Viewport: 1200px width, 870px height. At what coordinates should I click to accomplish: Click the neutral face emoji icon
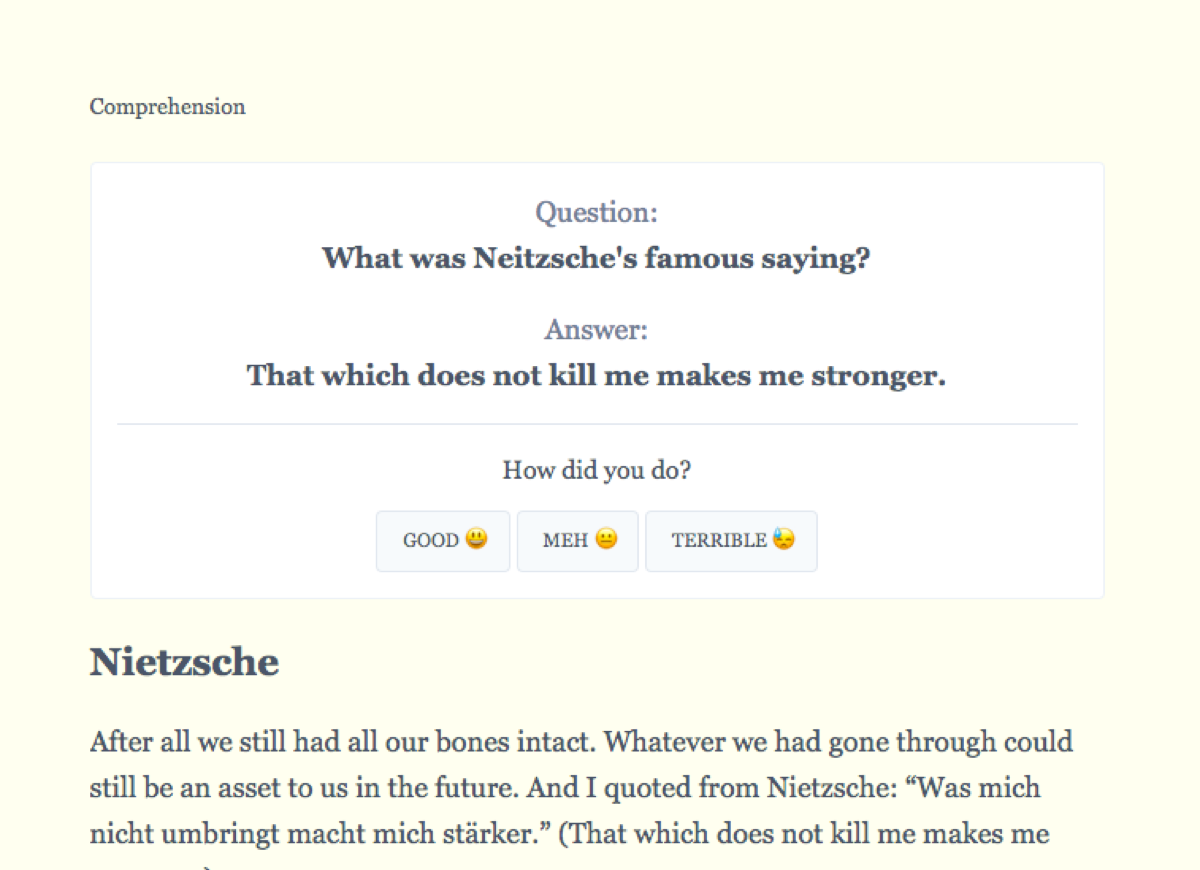point(606,539)
